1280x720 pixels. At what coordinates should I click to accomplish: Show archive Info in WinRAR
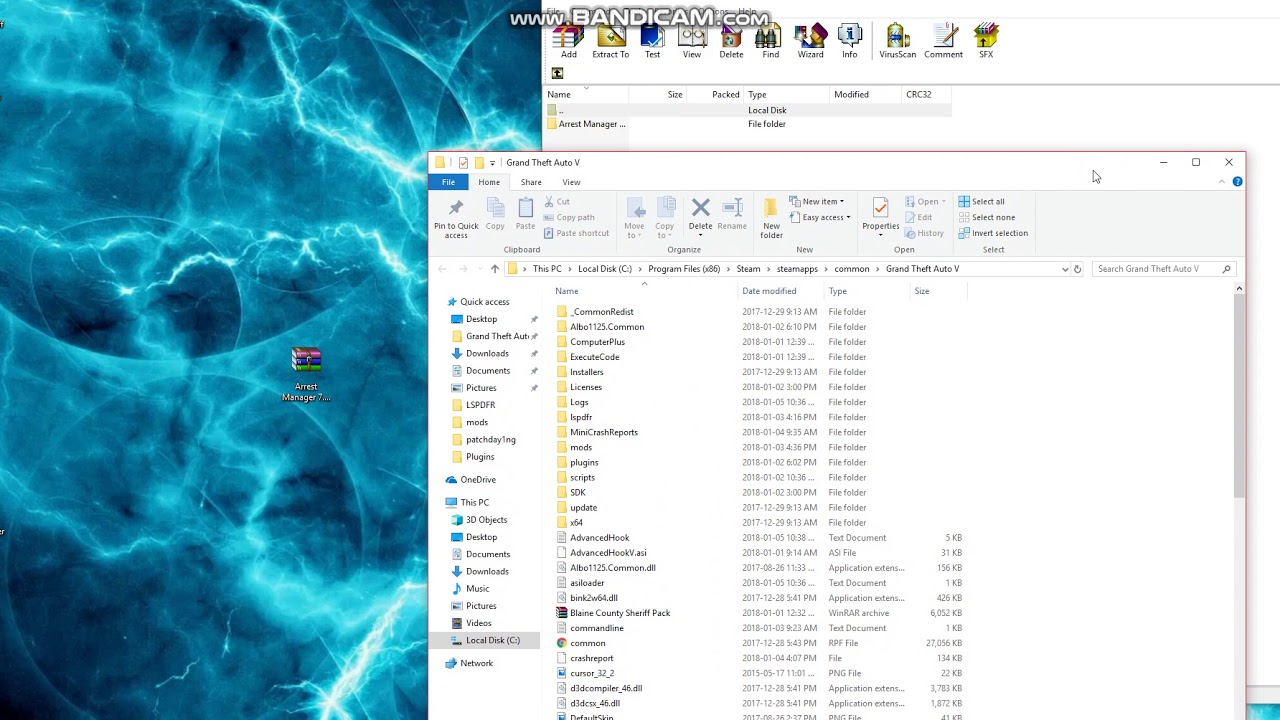tap(849, 41)
